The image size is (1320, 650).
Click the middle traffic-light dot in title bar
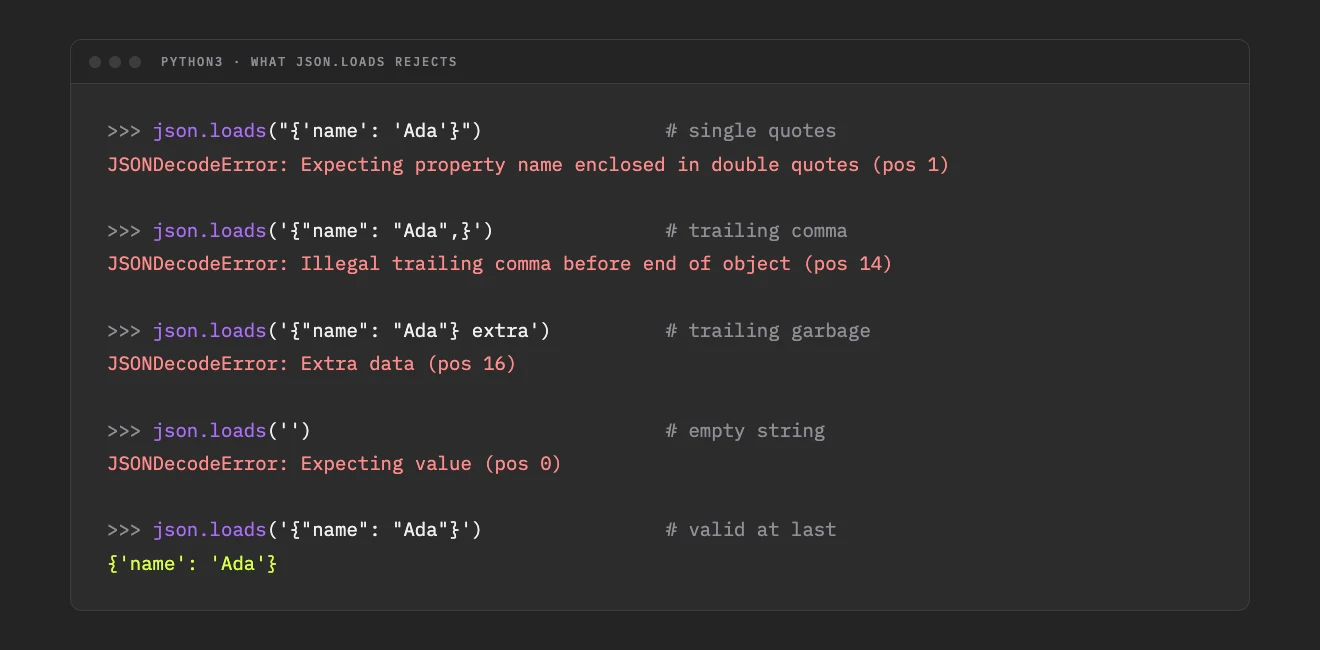click(x=115, y=62)
